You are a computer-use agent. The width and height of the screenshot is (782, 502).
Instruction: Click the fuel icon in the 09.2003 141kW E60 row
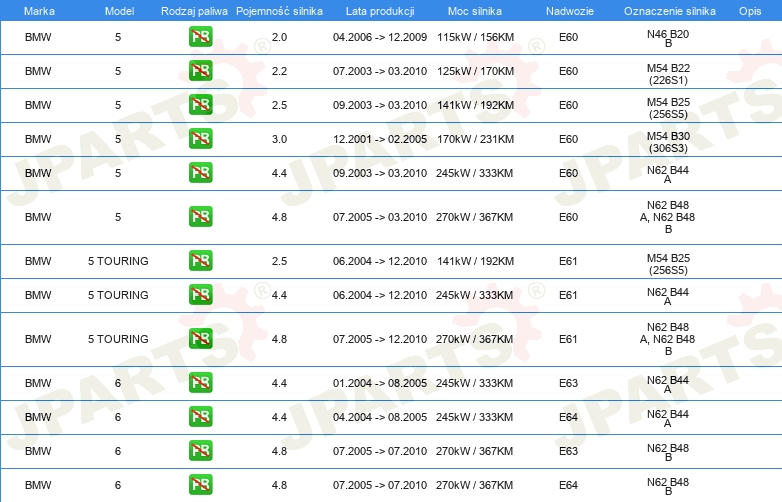200,105
